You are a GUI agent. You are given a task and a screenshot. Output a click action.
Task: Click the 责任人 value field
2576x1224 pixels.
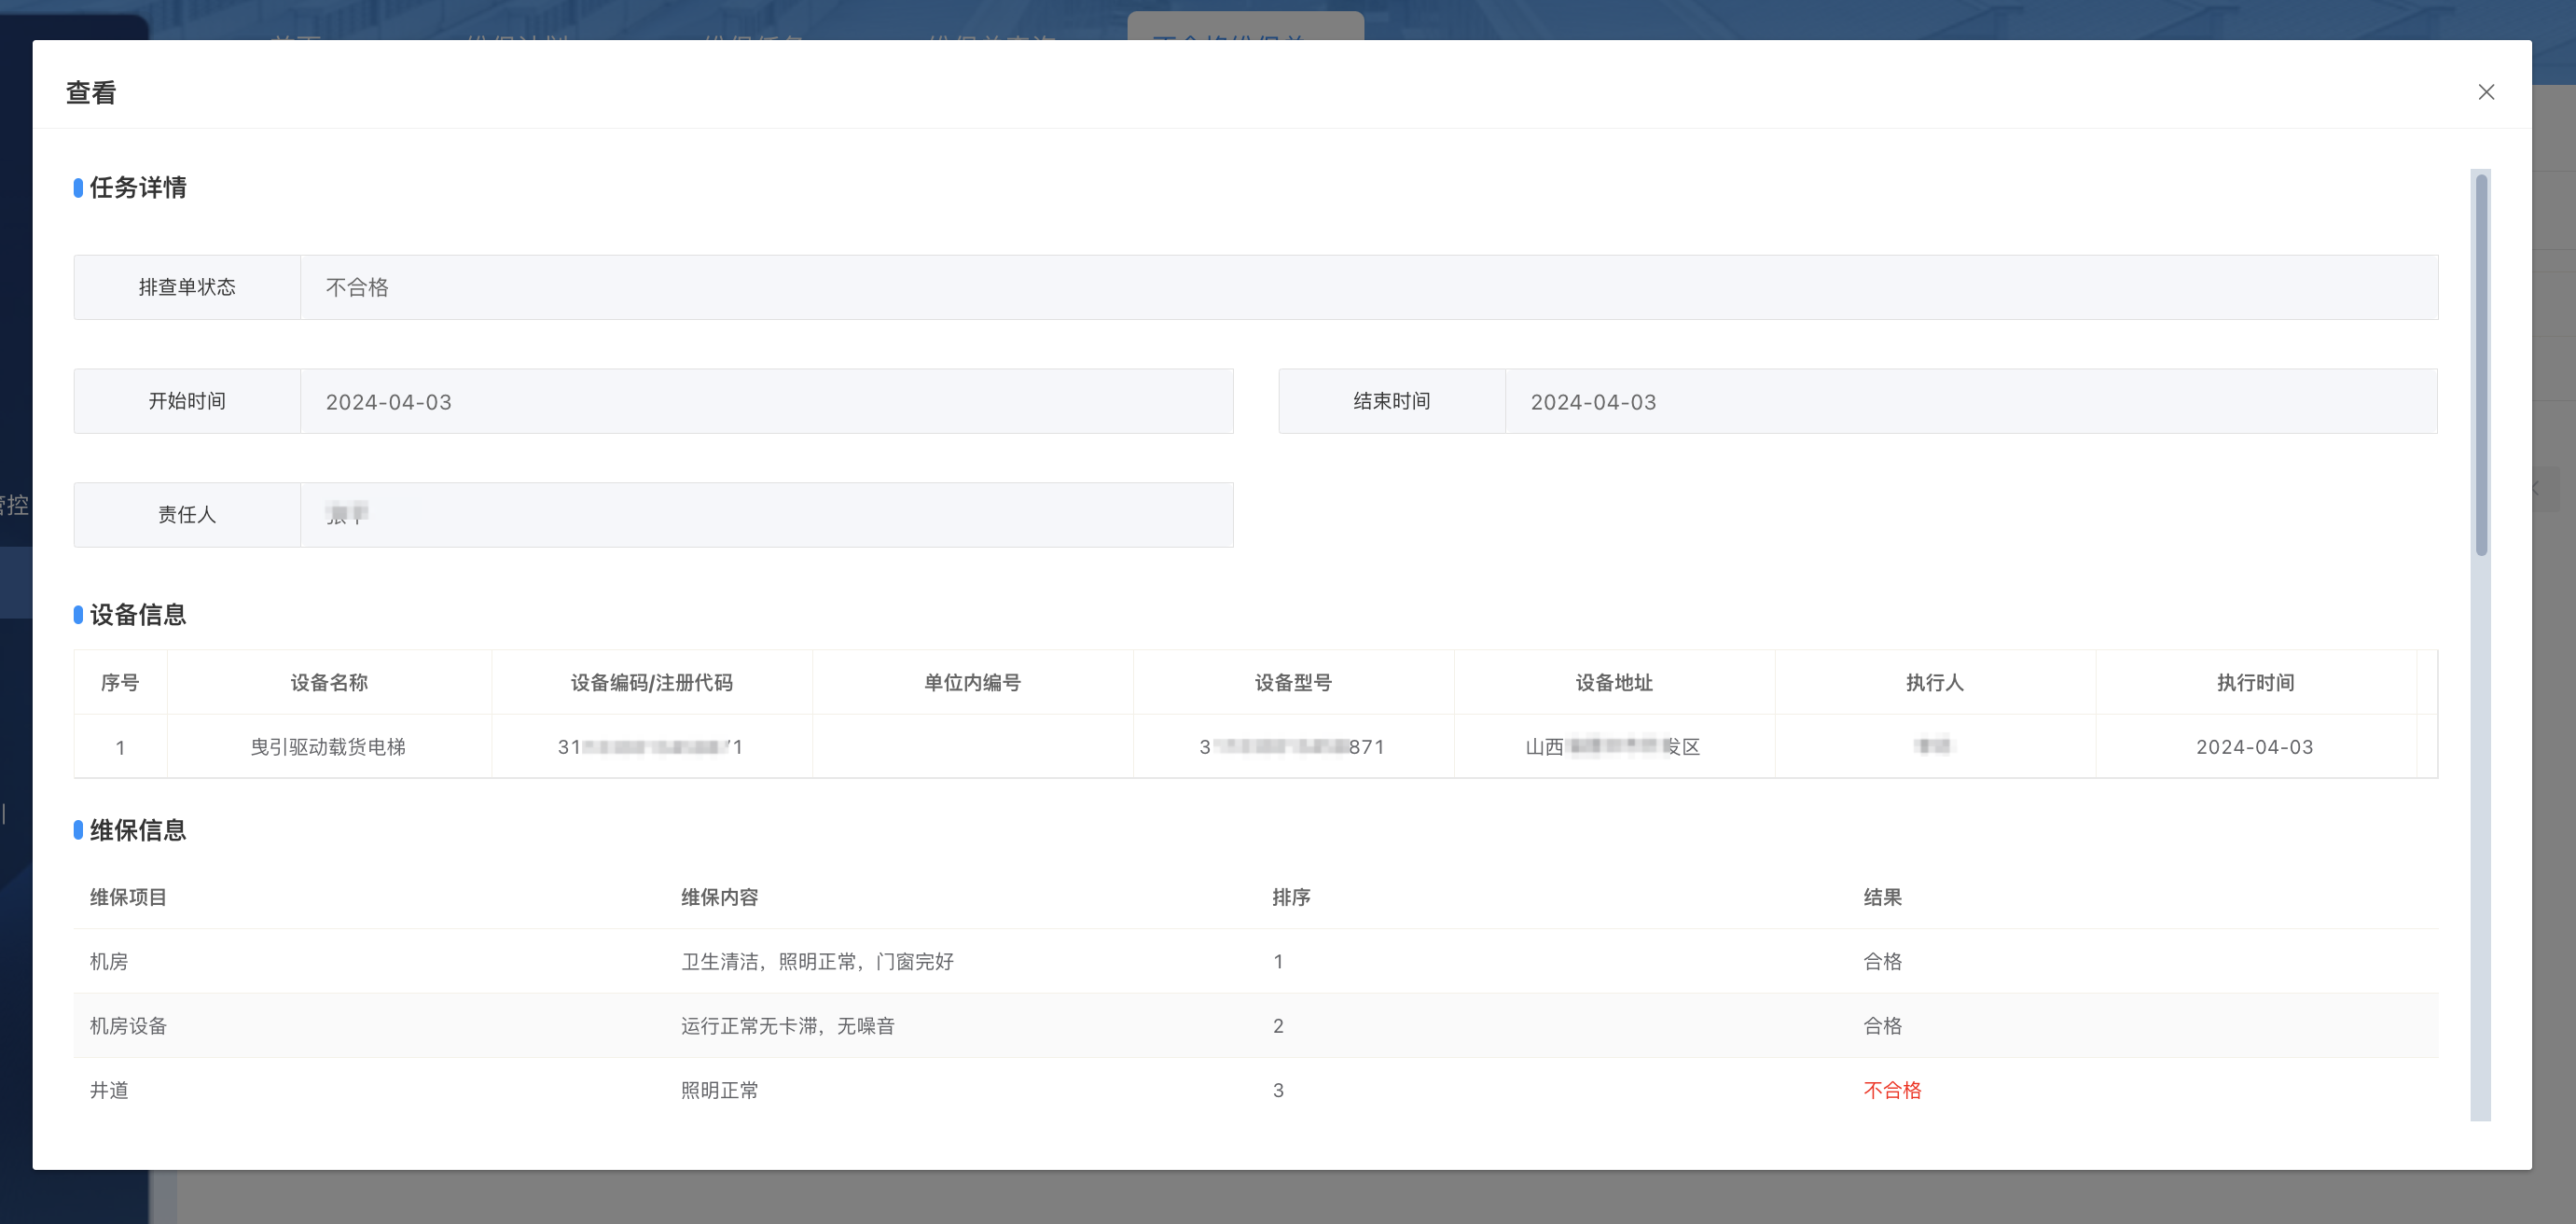[766, 515]
